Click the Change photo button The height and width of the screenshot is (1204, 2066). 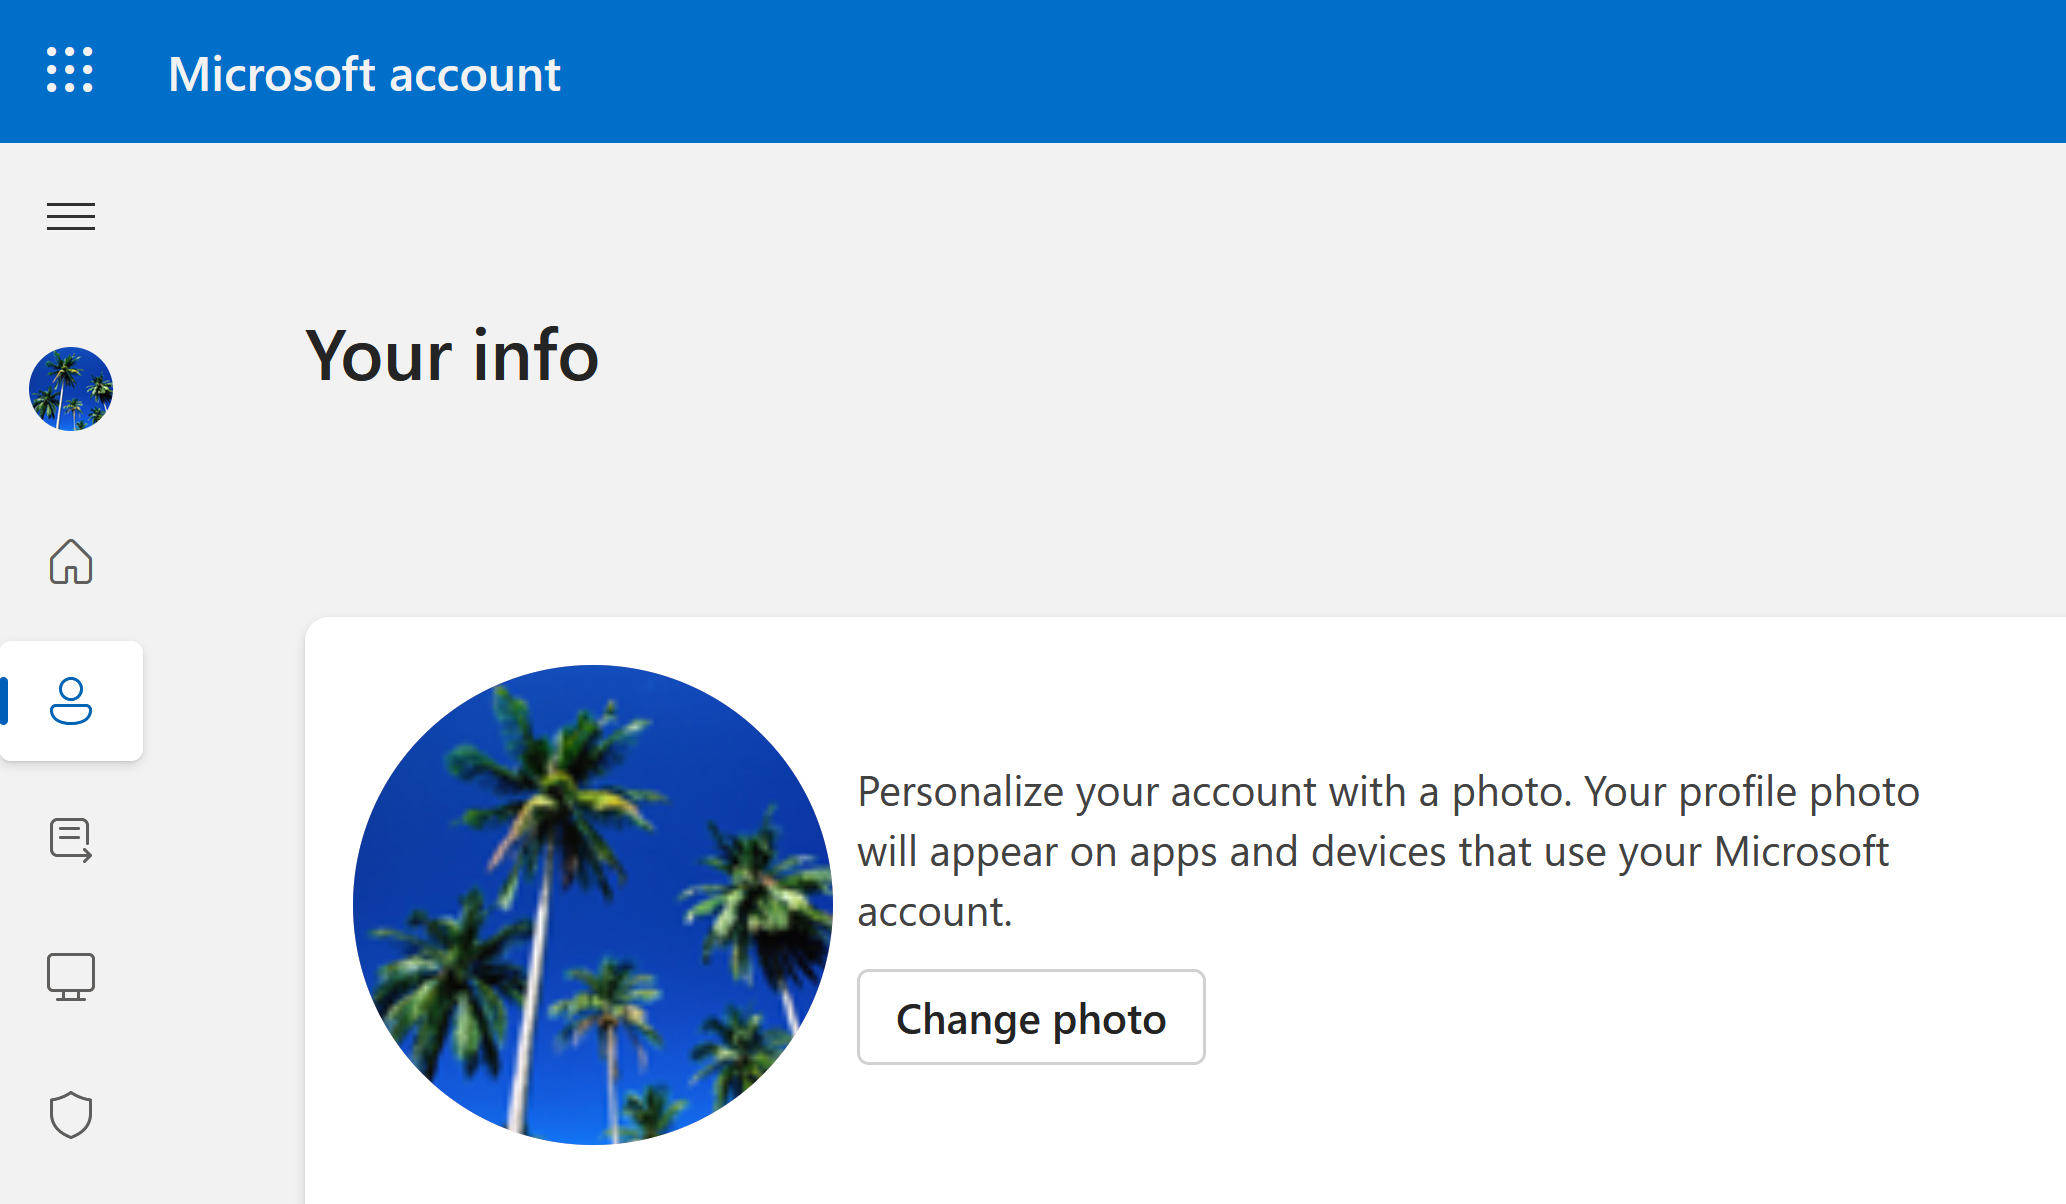click(1031, 1017)
